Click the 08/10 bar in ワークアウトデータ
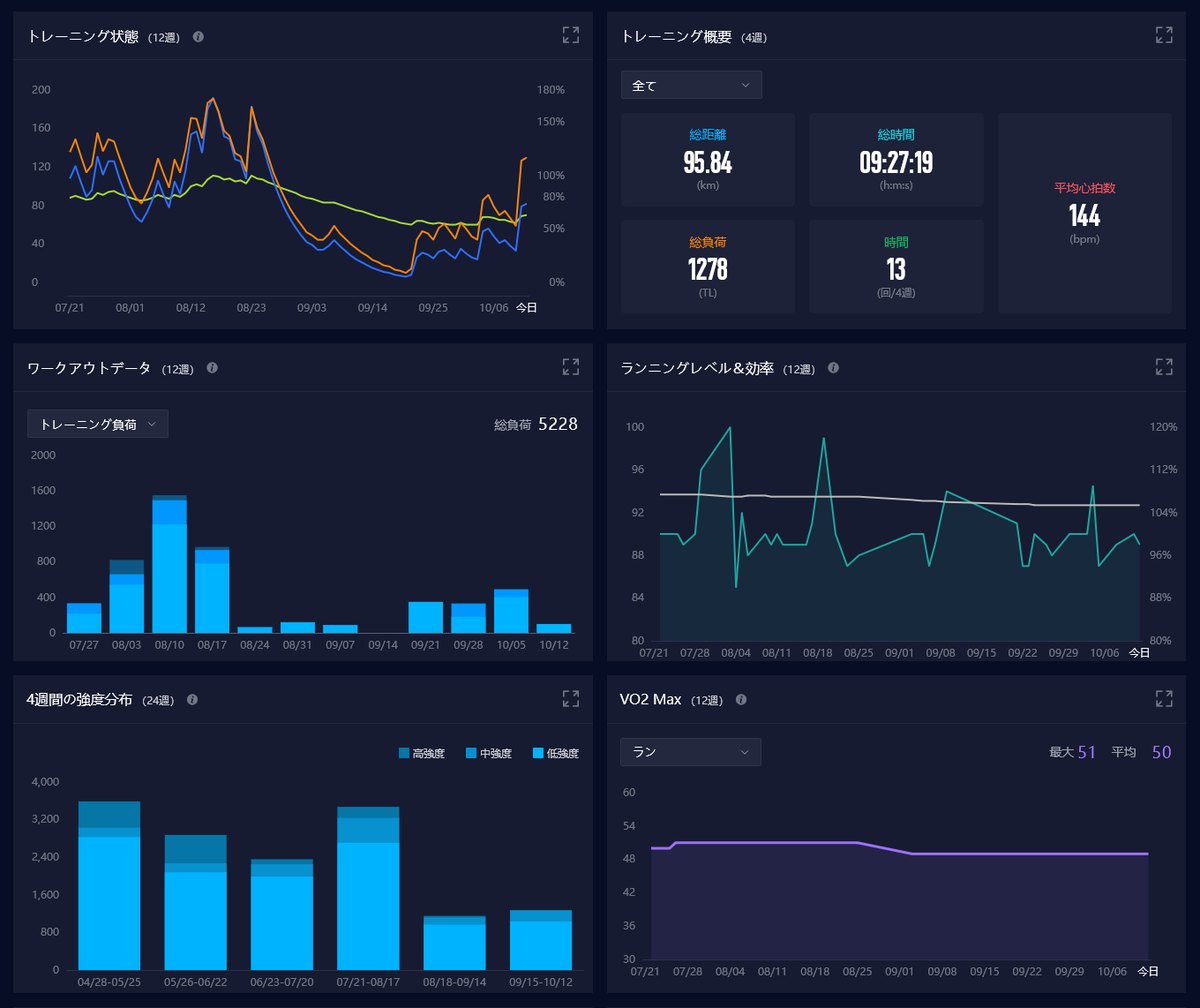 click(169, 564)
